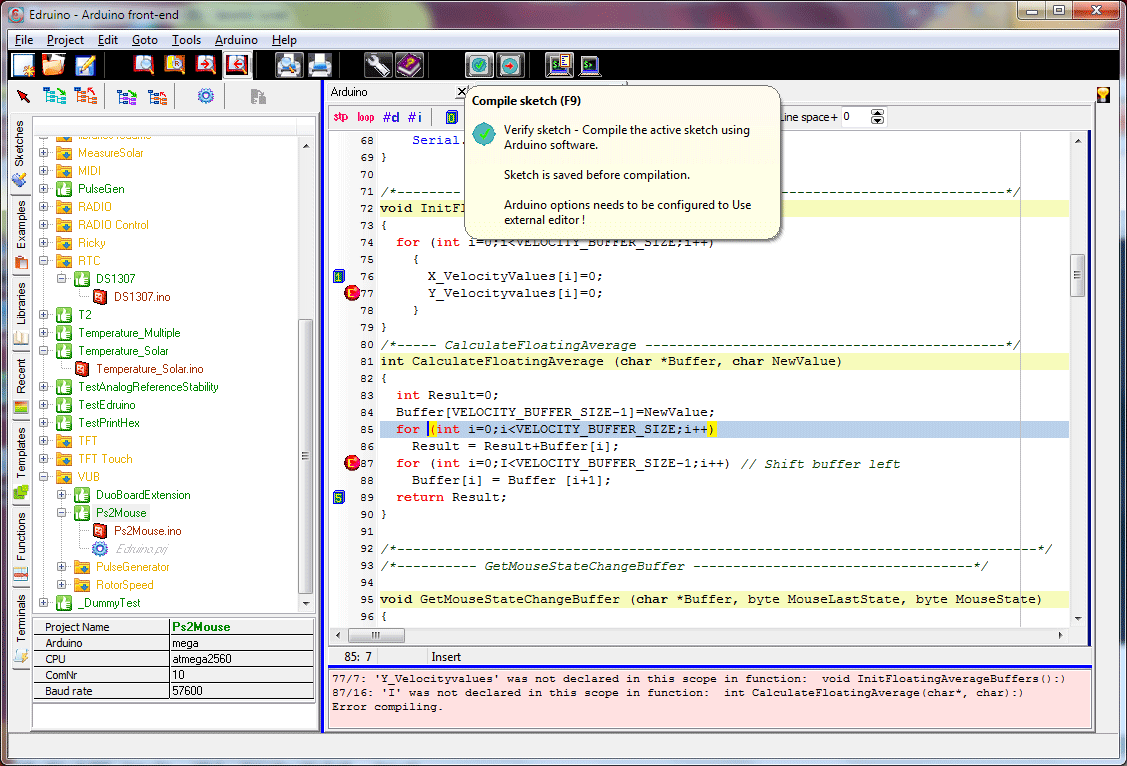Click the error marker on line 87

click(x=351, y=463)
